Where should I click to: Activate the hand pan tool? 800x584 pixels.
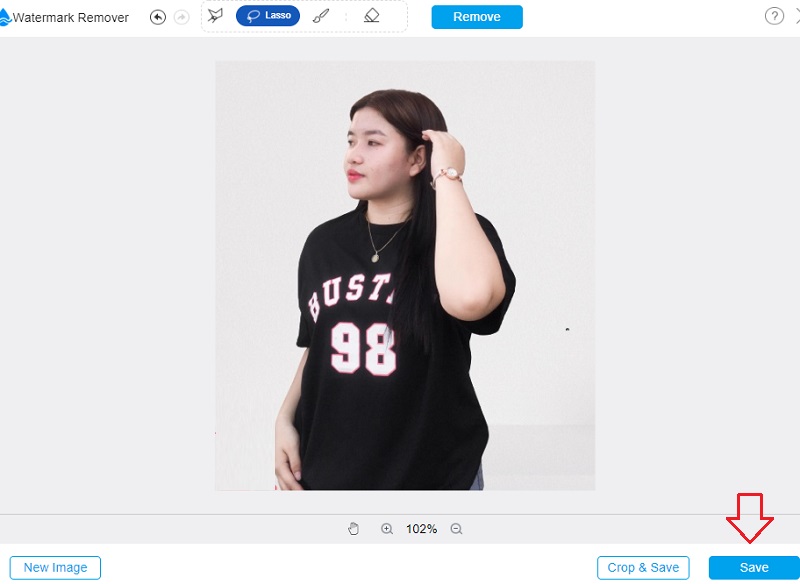tap(353, 529)
